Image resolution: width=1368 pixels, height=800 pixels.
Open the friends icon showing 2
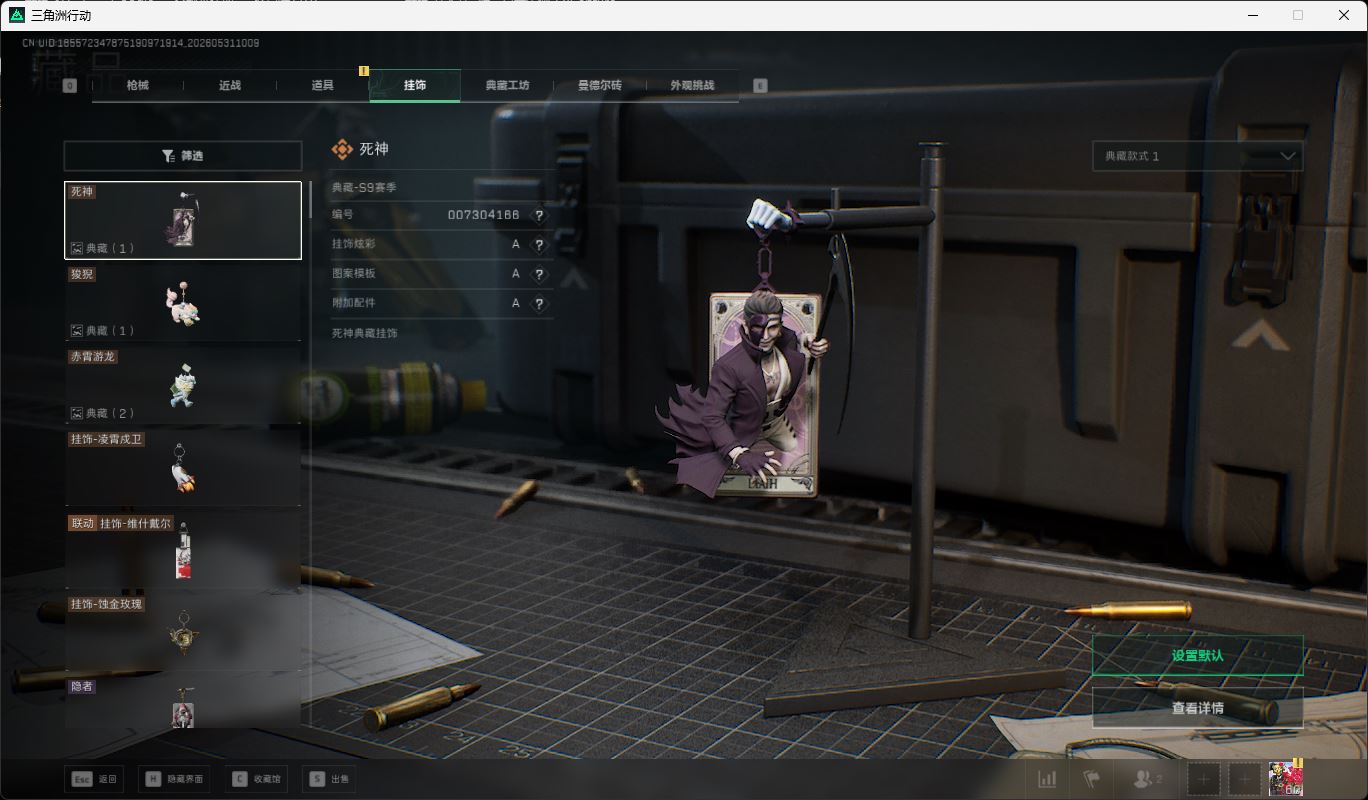click(1147, 779)
